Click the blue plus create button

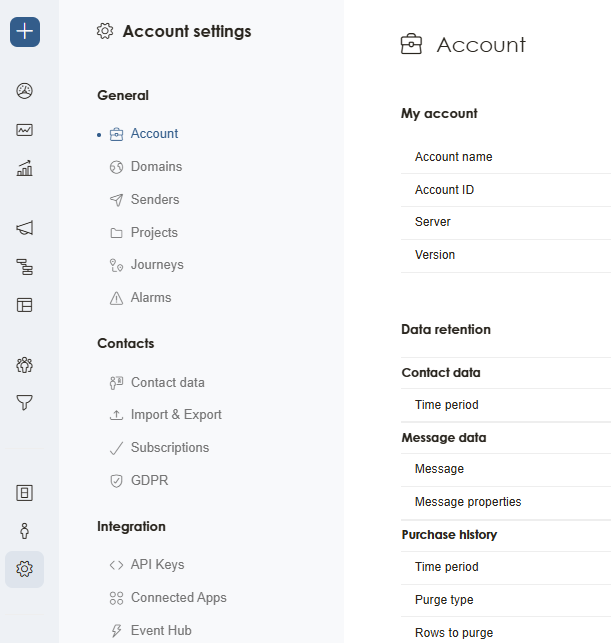[25, 32]
